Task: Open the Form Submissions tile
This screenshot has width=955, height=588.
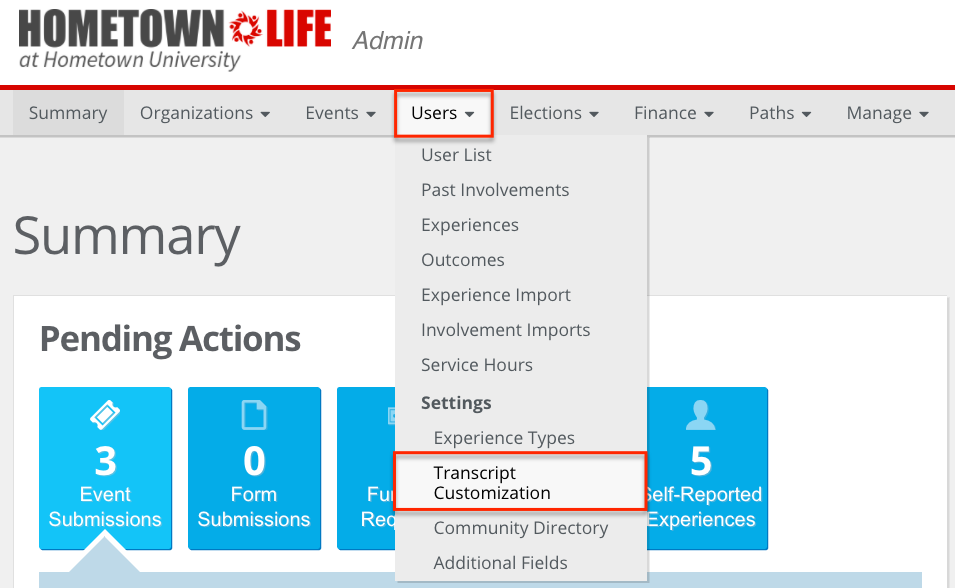Action: [254, 468]
